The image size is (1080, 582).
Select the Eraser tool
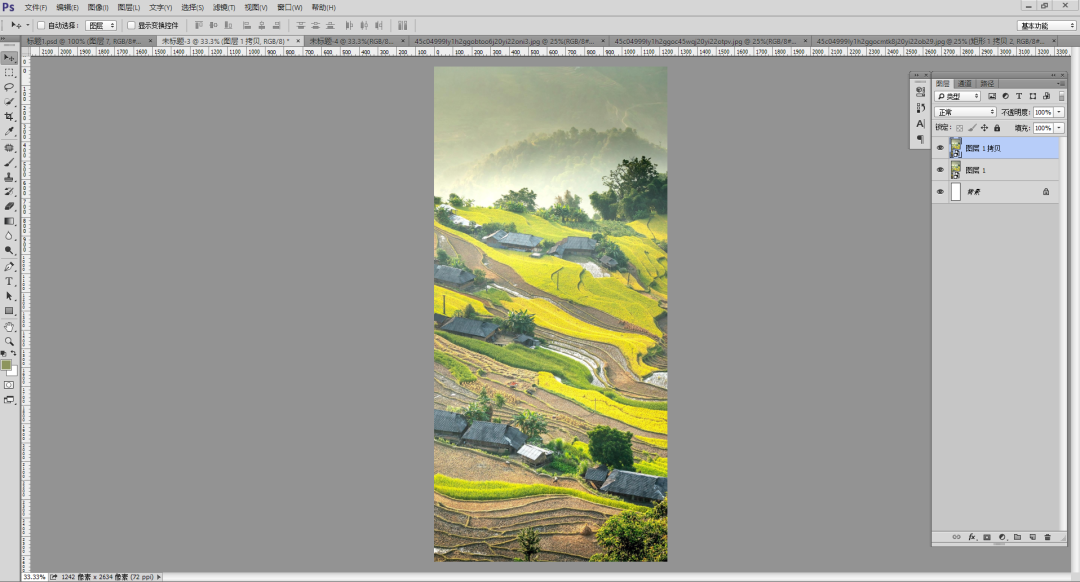[x=9, y=206]
